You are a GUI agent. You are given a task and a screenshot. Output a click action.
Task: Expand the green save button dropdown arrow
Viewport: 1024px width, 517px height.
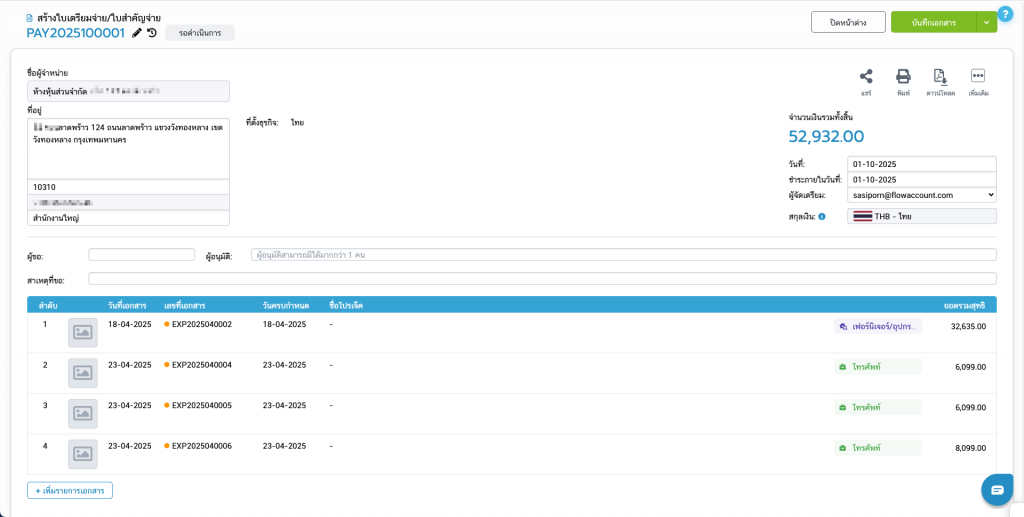[987, 22]
